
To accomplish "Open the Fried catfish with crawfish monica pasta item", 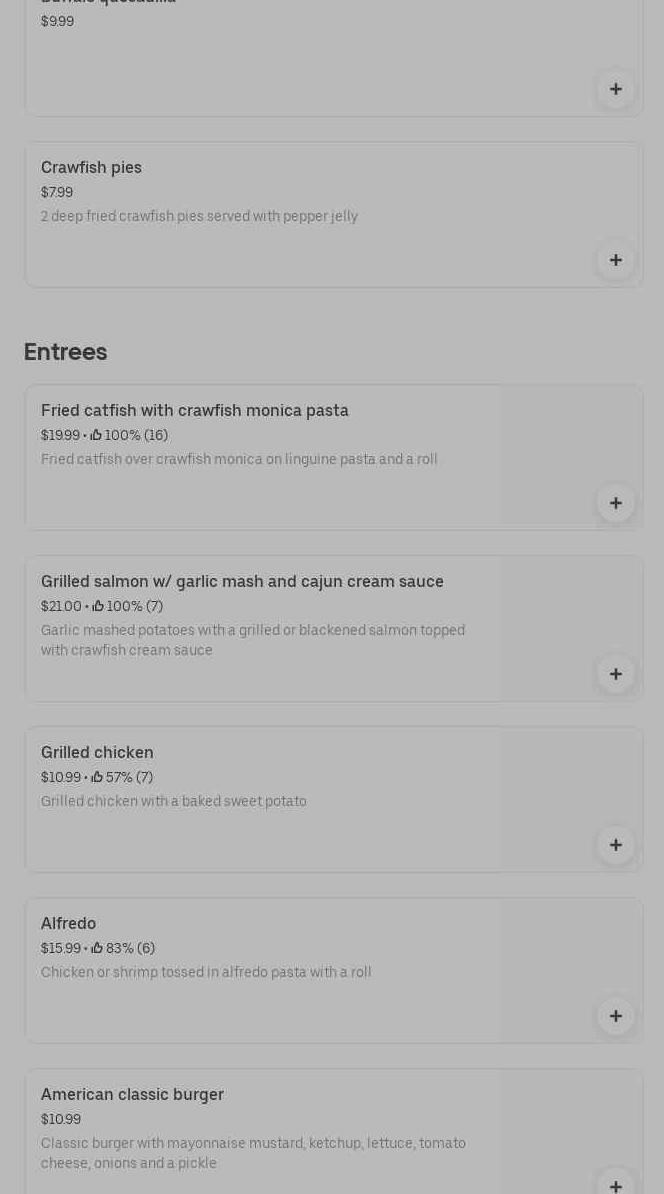I will click(195, 410).
